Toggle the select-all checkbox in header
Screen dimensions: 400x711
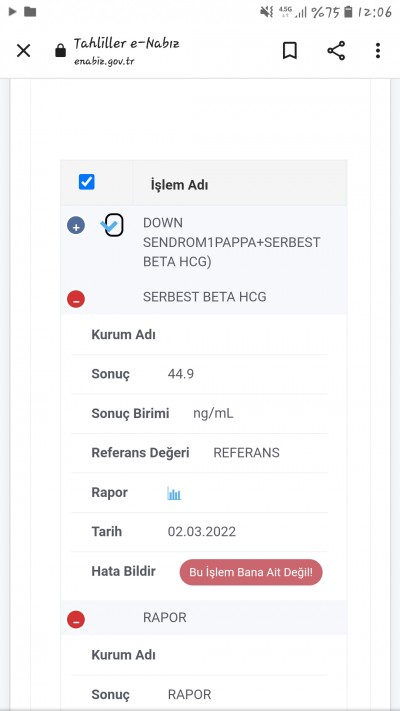pyautogui.click(x=87, y=182)
